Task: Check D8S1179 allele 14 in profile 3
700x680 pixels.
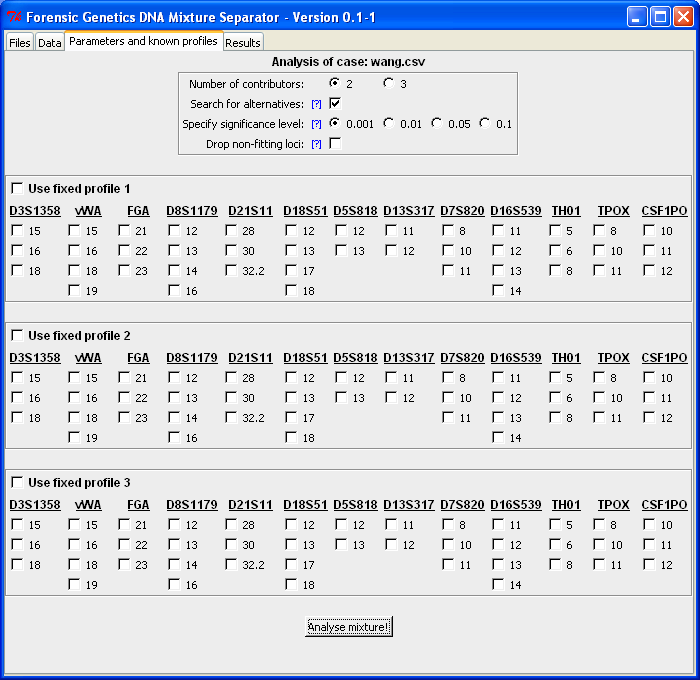Action: point(175,564)
